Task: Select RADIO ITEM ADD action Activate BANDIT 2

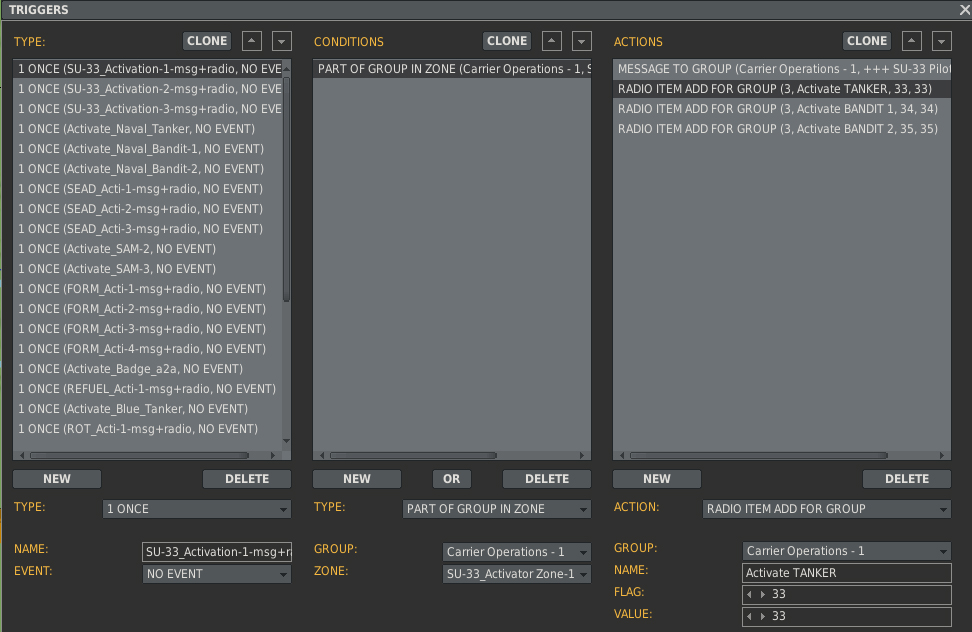Action: [x=782, y=129]
